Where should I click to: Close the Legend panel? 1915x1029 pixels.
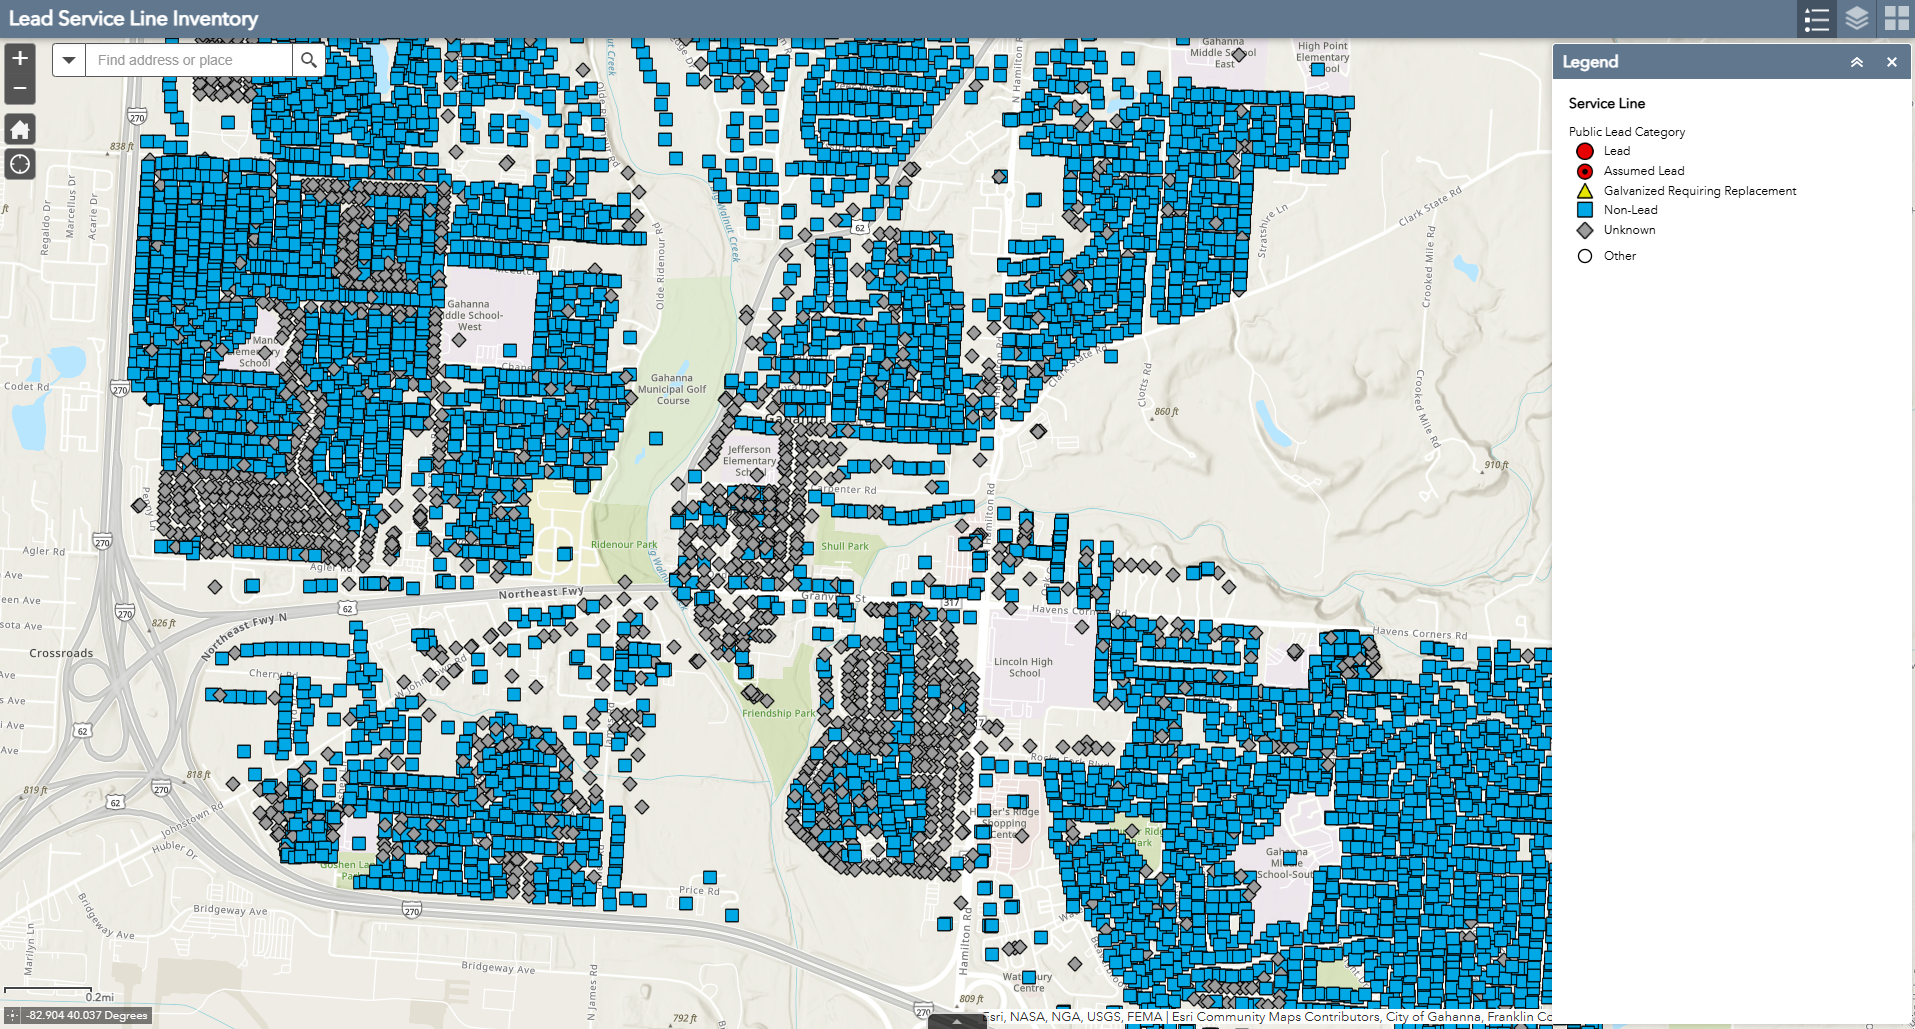1892,61
